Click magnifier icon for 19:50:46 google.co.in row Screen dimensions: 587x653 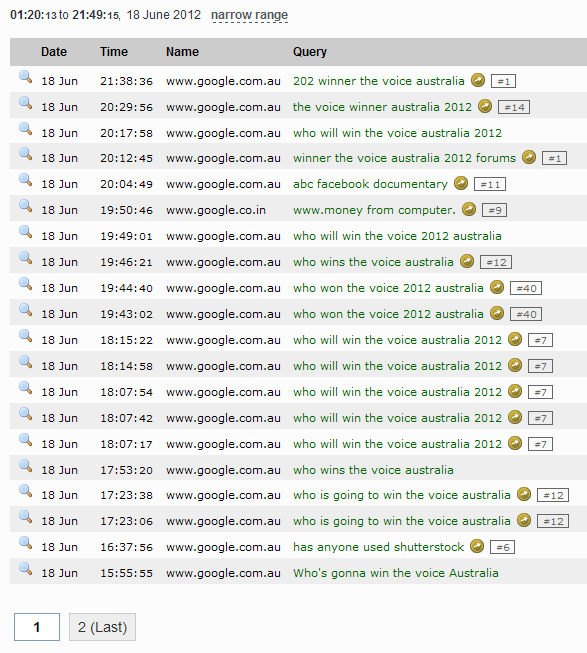coord(25,206)
